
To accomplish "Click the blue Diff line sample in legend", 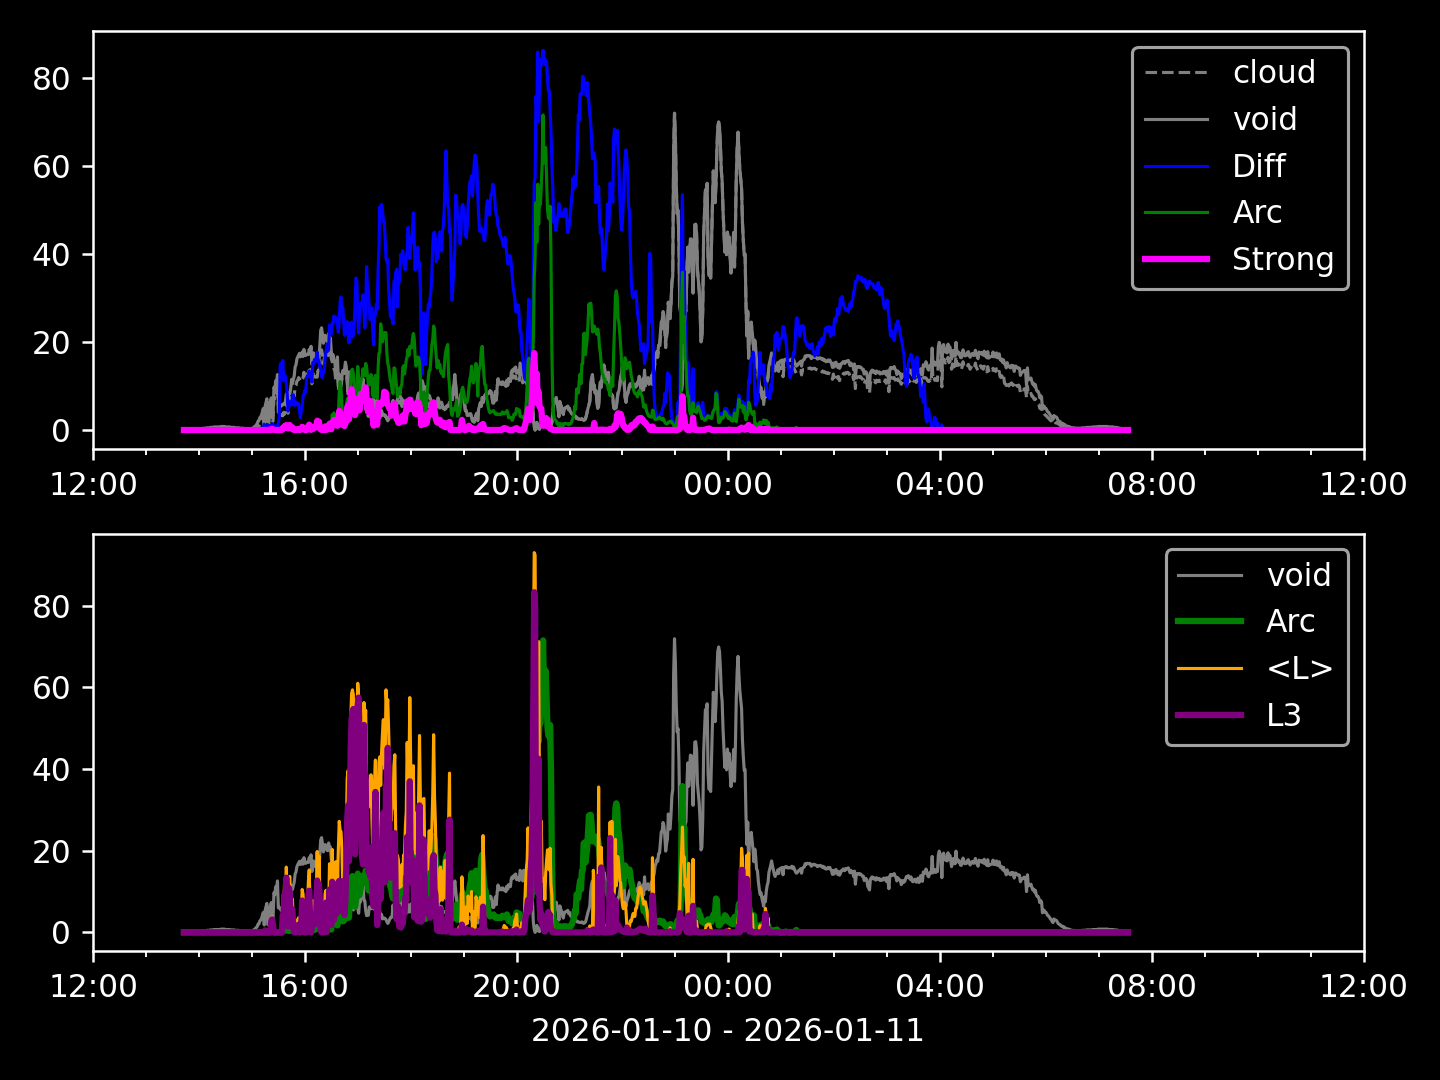I will [1176, 166].
